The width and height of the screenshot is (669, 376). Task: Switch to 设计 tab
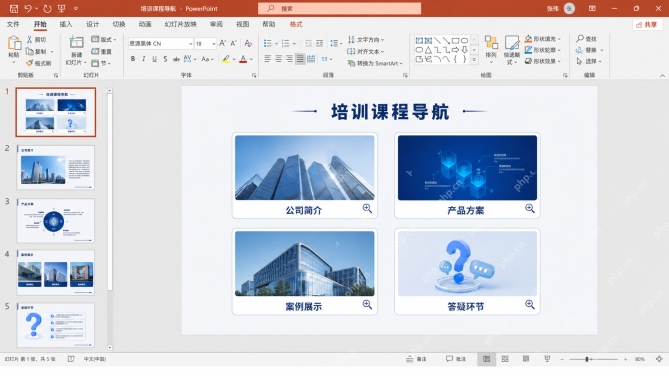tap(92, 24)
